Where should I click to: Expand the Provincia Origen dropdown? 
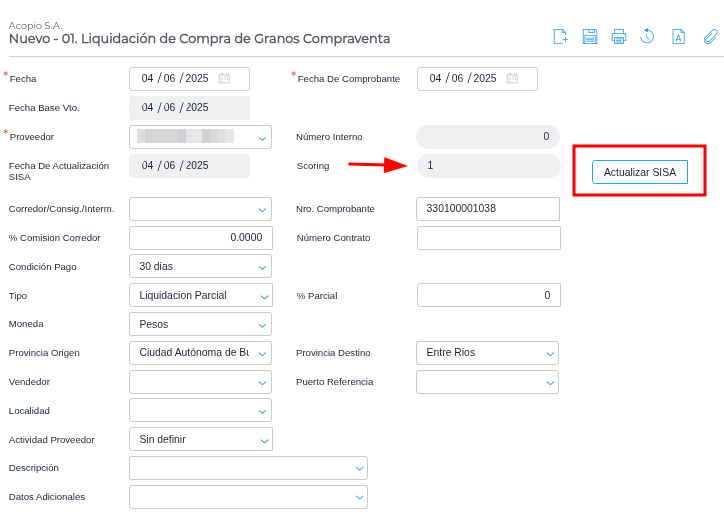tap(262, 353)
